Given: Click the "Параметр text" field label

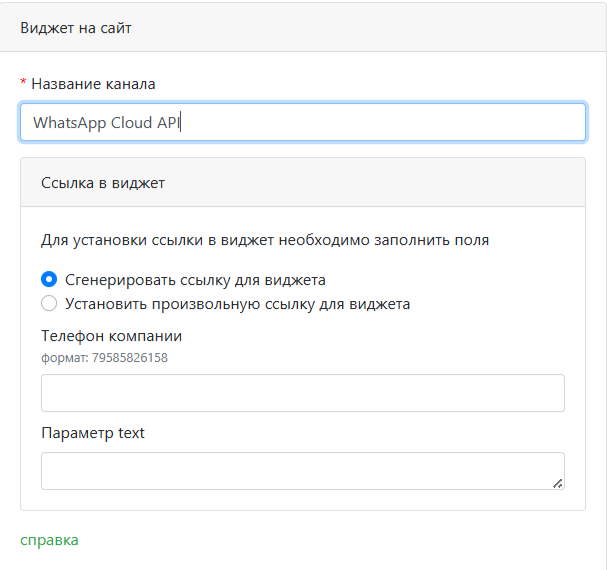Looking at the screenshot, I should pos(93,433).
